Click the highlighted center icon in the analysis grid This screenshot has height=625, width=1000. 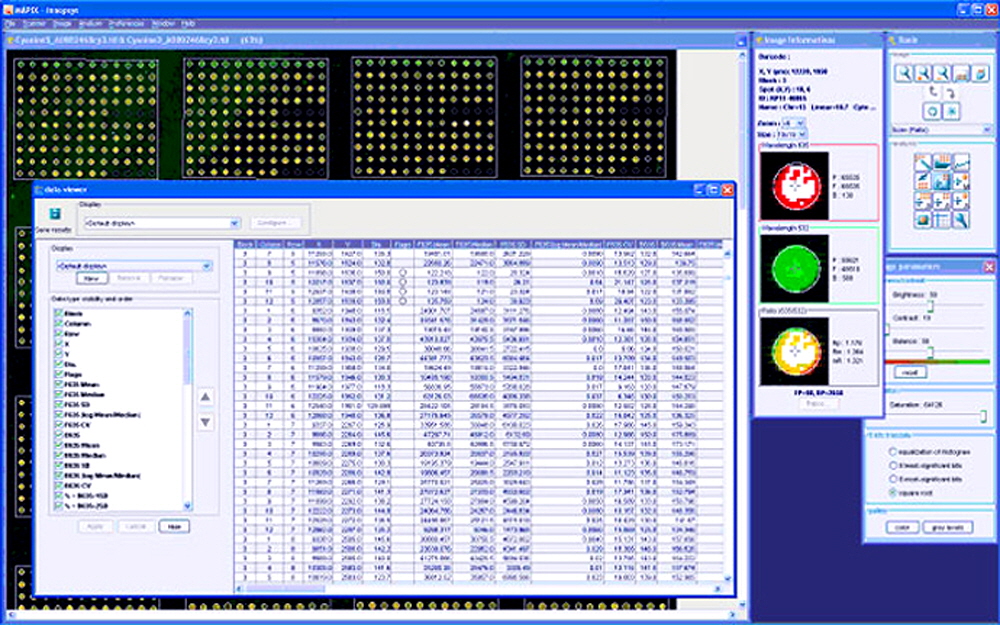point(942,182)
